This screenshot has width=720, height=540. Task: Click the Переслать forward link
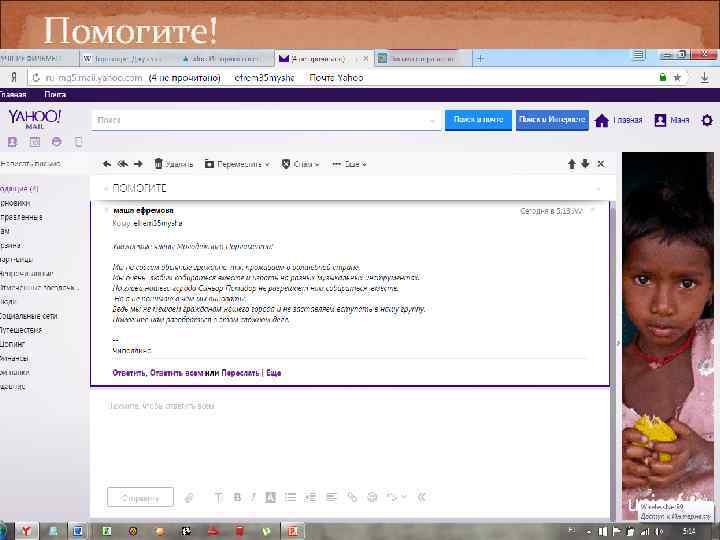point(240,373)
